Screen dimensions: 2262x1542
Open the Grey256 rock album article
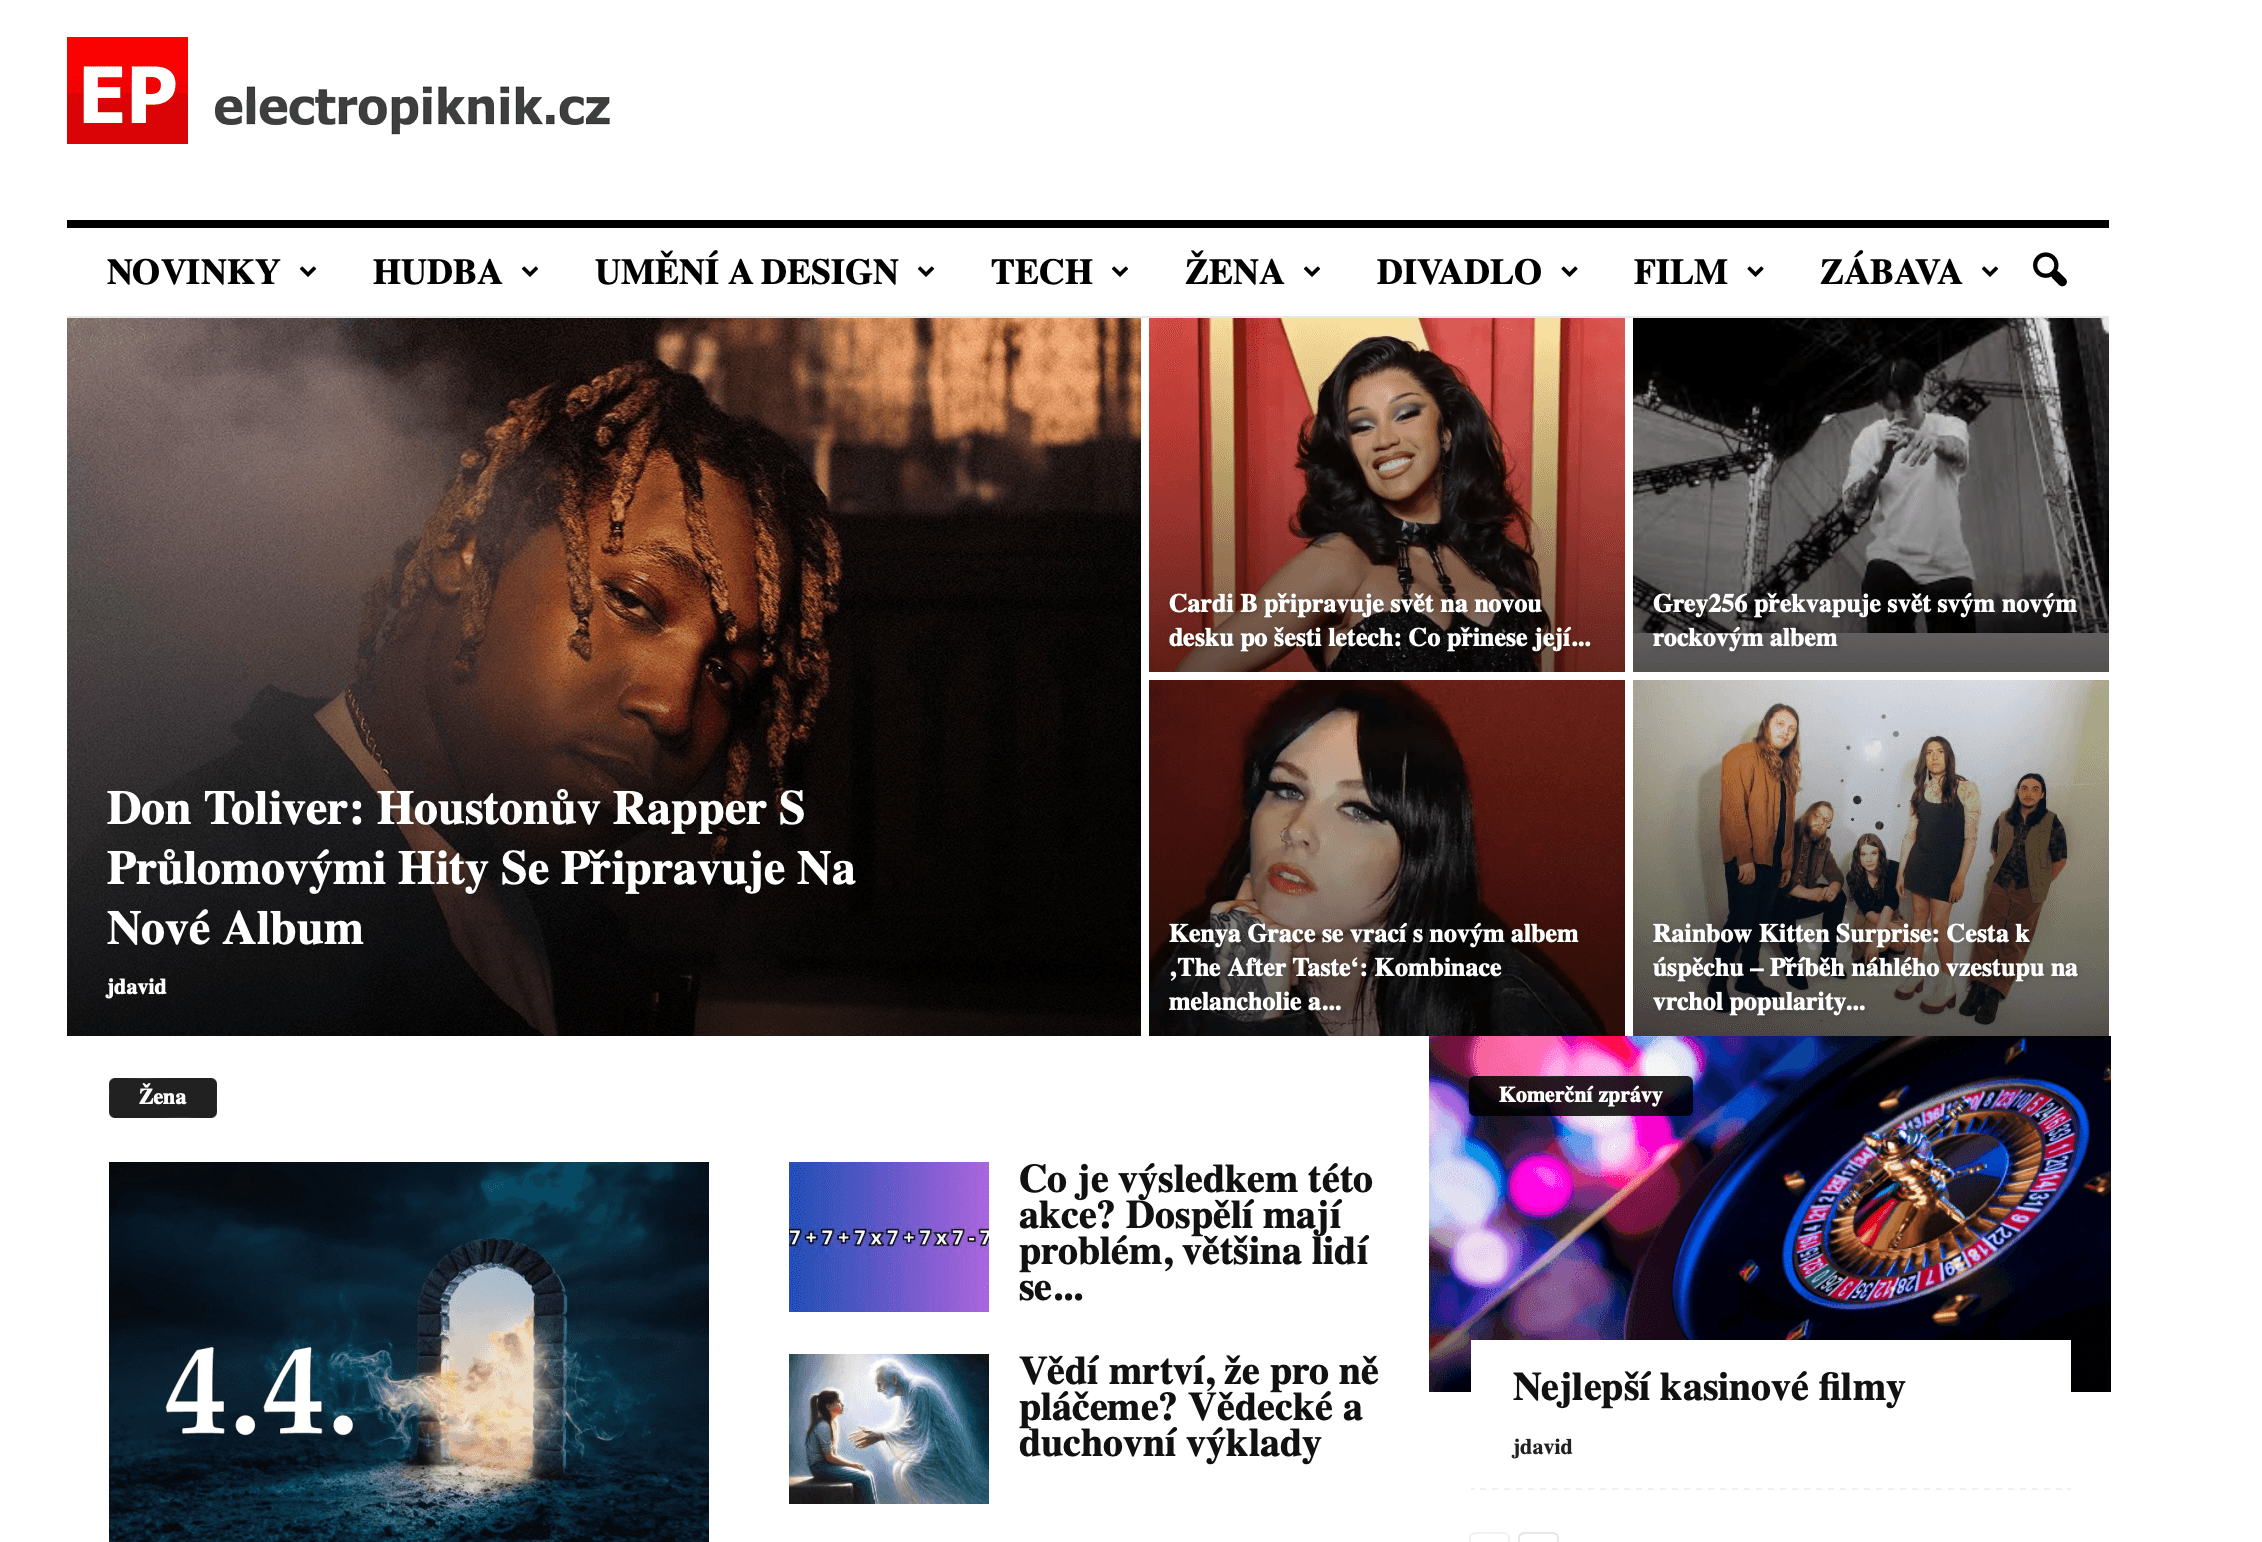[x=1870, y=495]
